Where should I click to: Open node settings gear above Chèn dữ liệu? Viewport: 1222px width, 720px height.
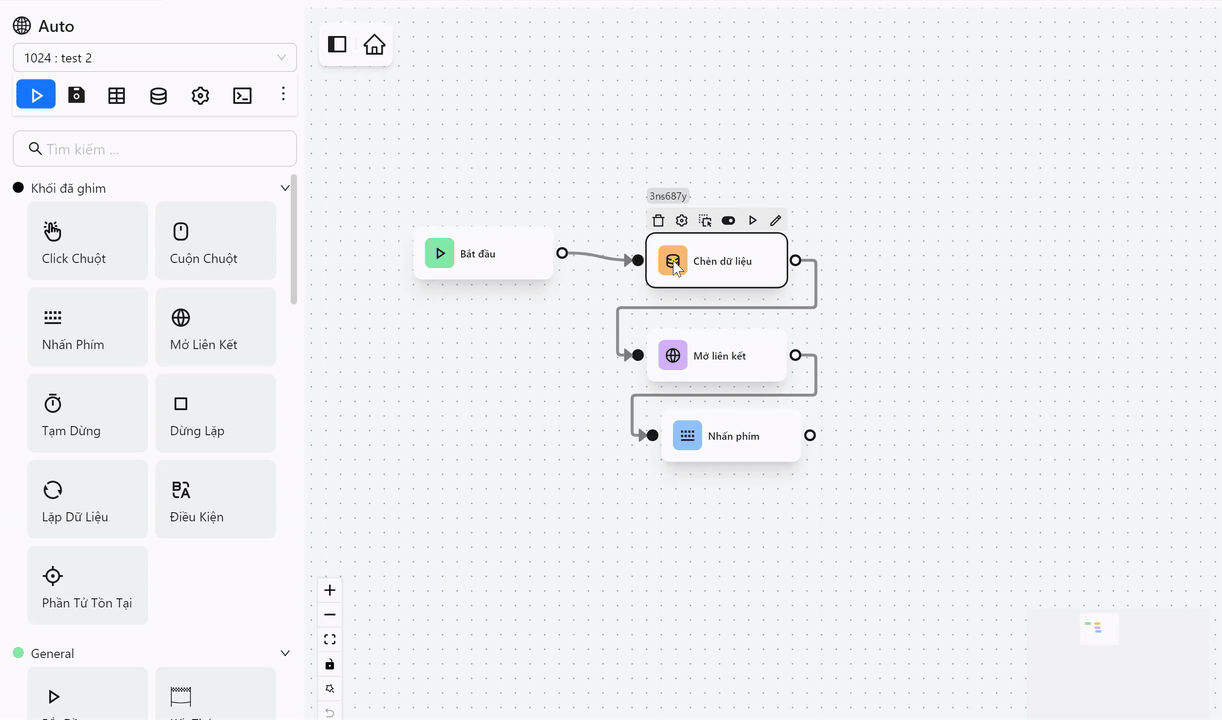coord(682,221)
